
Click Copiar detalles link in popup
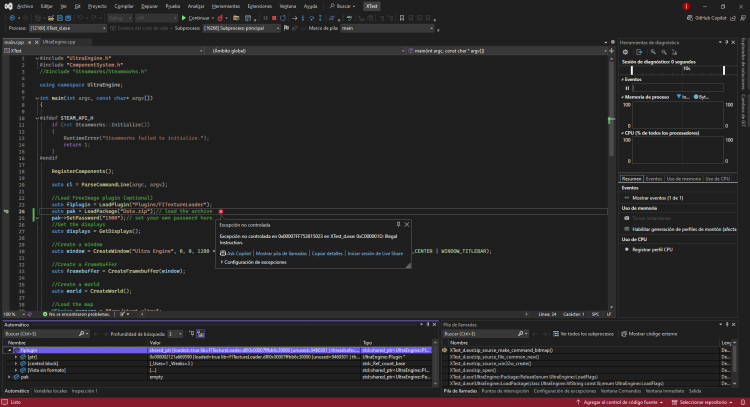(x=327, y=254)
